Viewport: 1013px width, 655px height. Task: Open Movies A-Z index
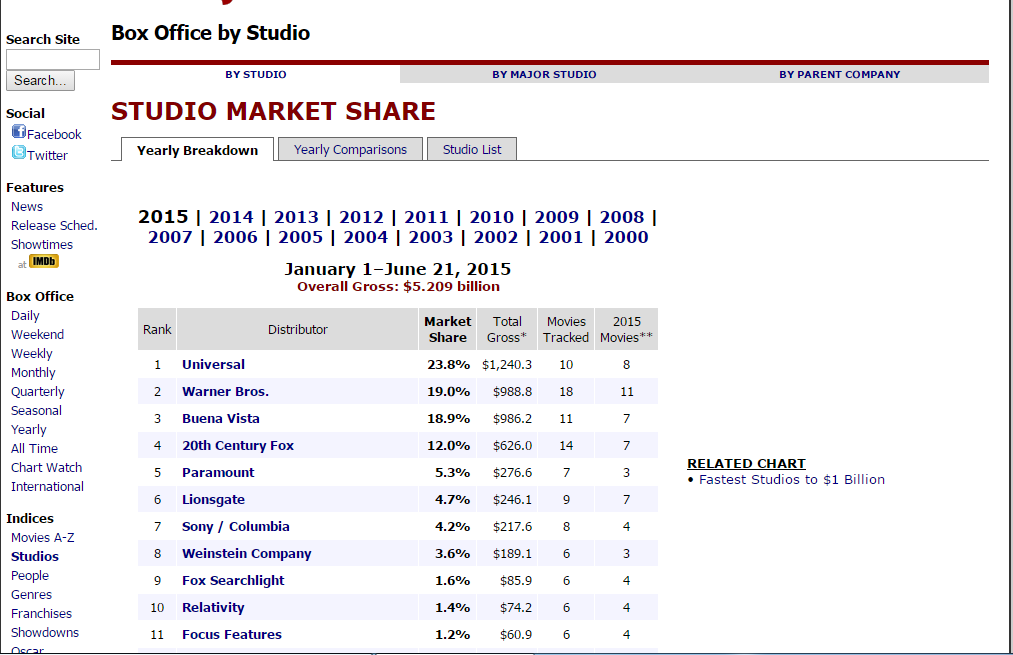click(43, 537)
